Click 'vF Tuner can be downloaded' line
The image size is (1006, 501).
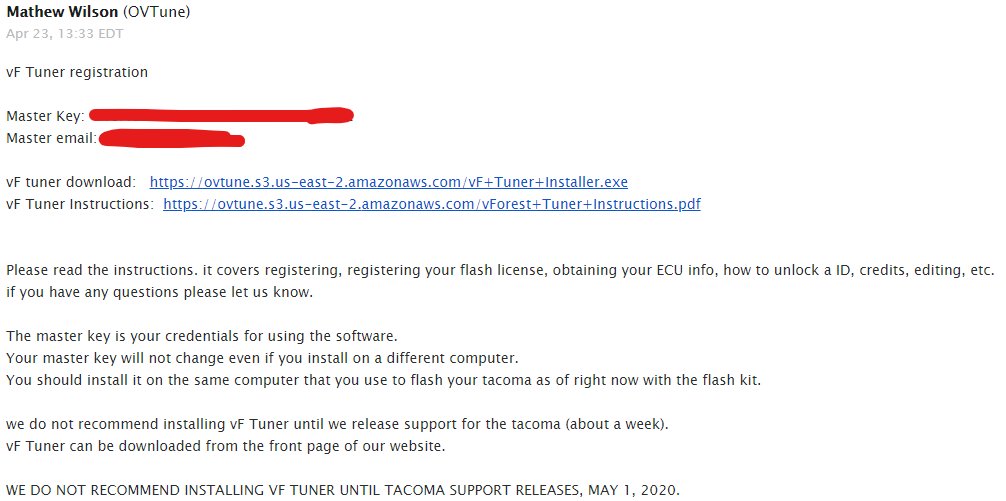pos(226,446)
